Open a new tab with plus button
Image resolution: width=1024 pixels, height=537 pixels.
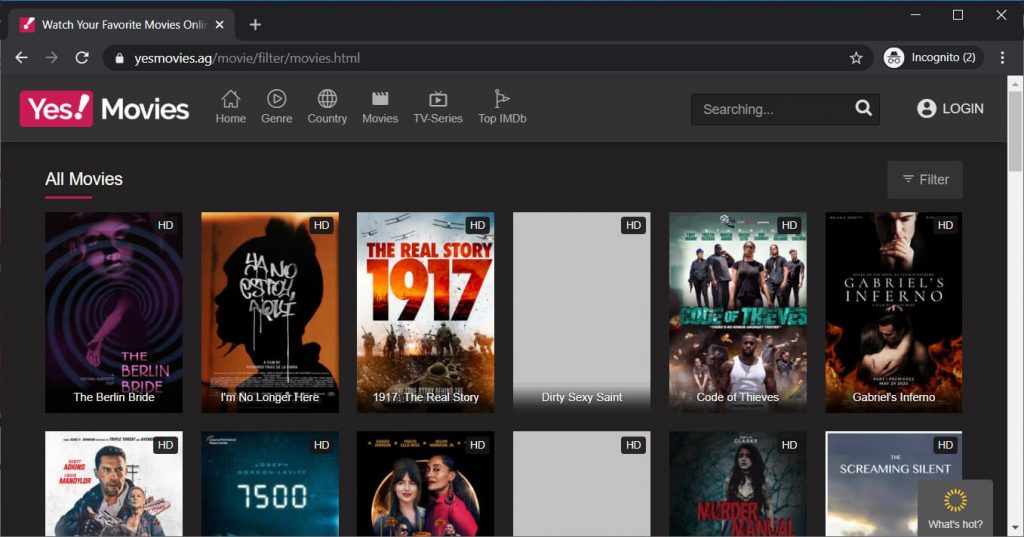(255, 25)
